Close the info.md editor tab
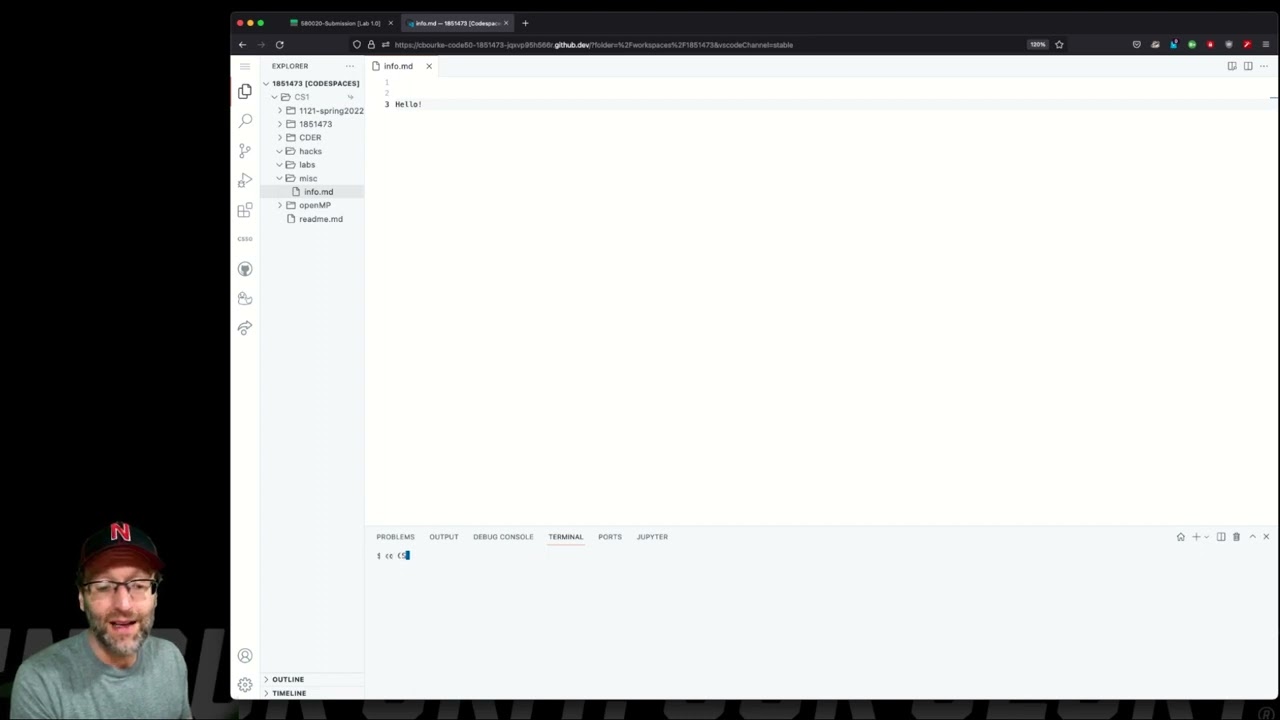This screenshot has width=1280, height=720. [x=429, y=66]
